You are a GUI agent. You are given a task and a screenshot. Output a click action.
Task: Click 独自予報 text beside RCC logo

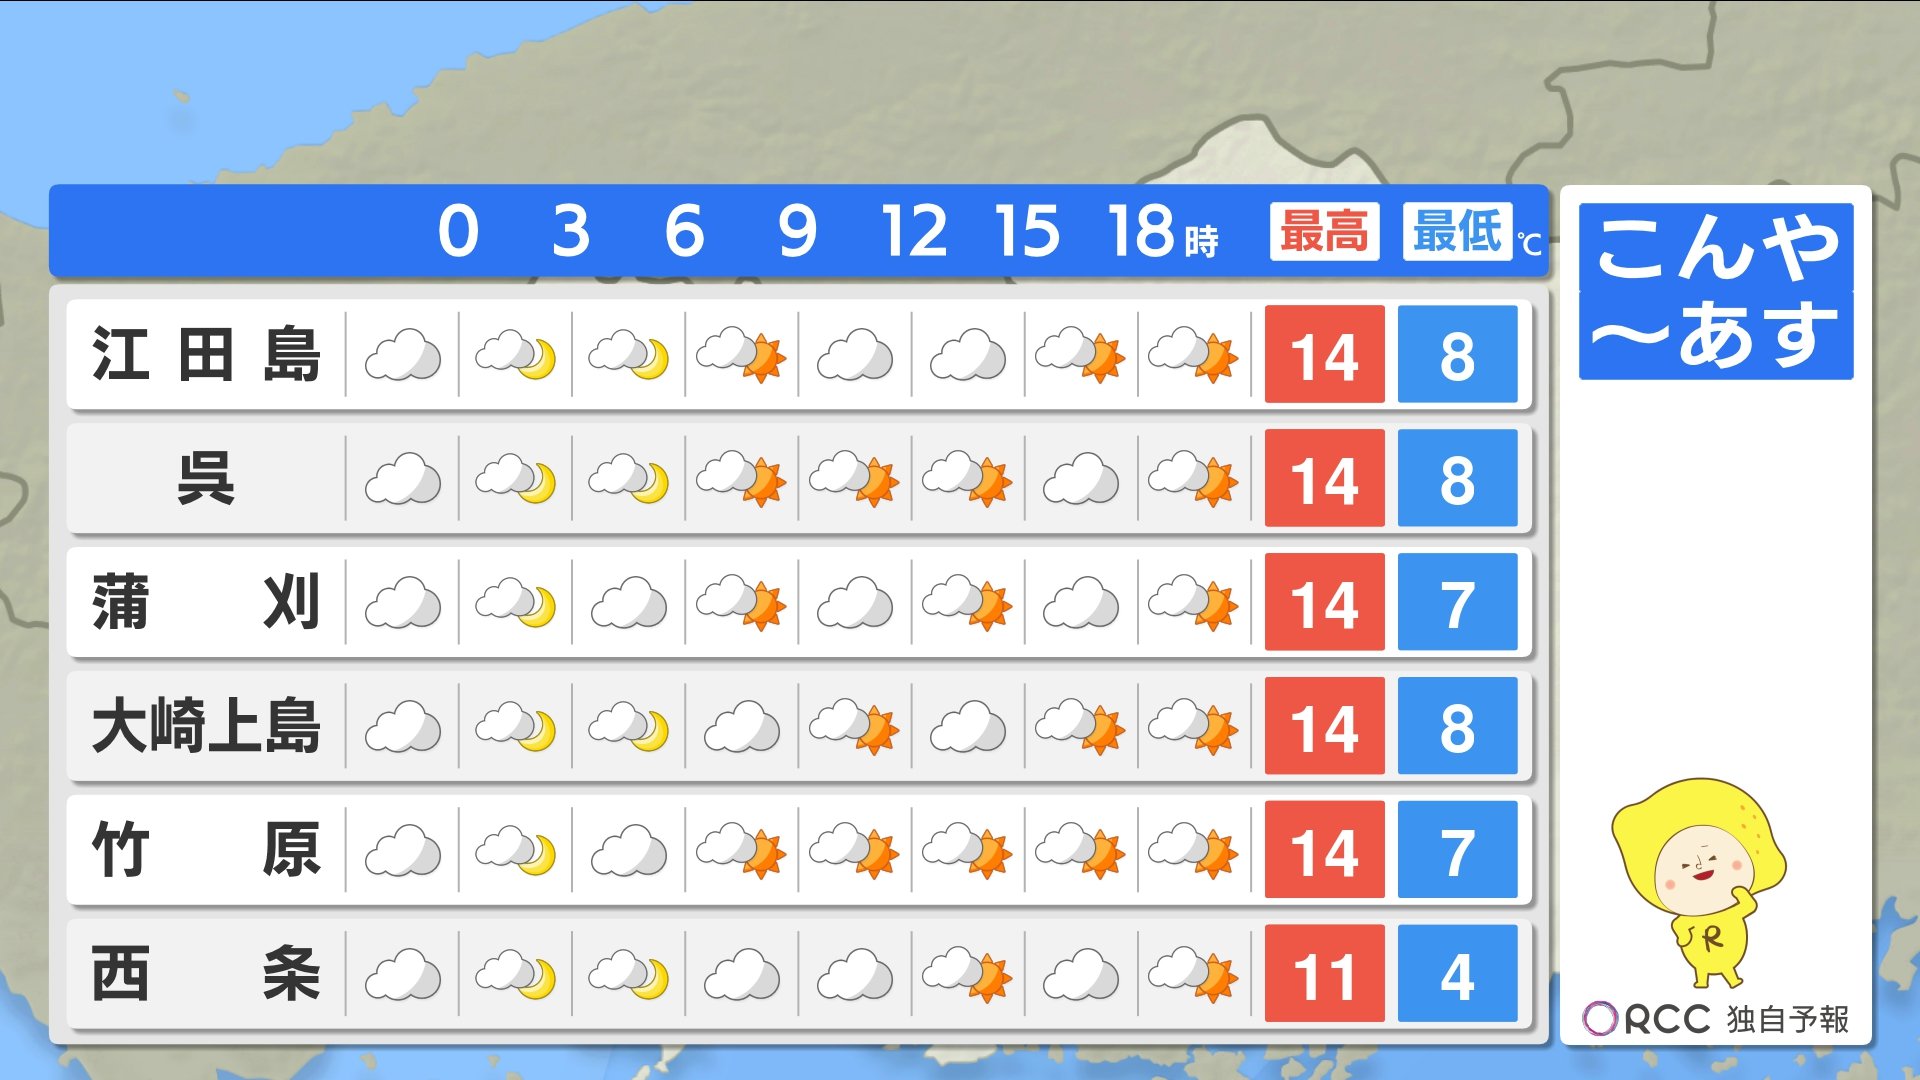pos(1788,1019)
